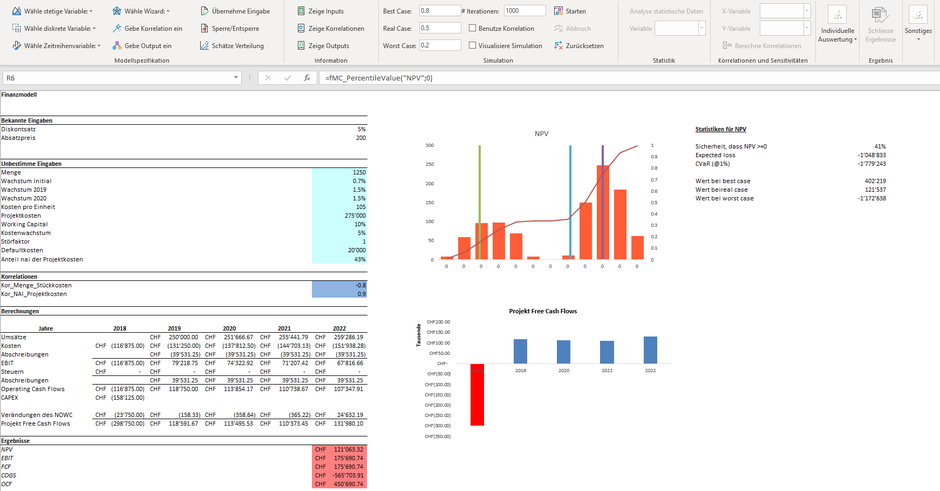Click the red negative cash flow bar

click(x=477, y=394)
